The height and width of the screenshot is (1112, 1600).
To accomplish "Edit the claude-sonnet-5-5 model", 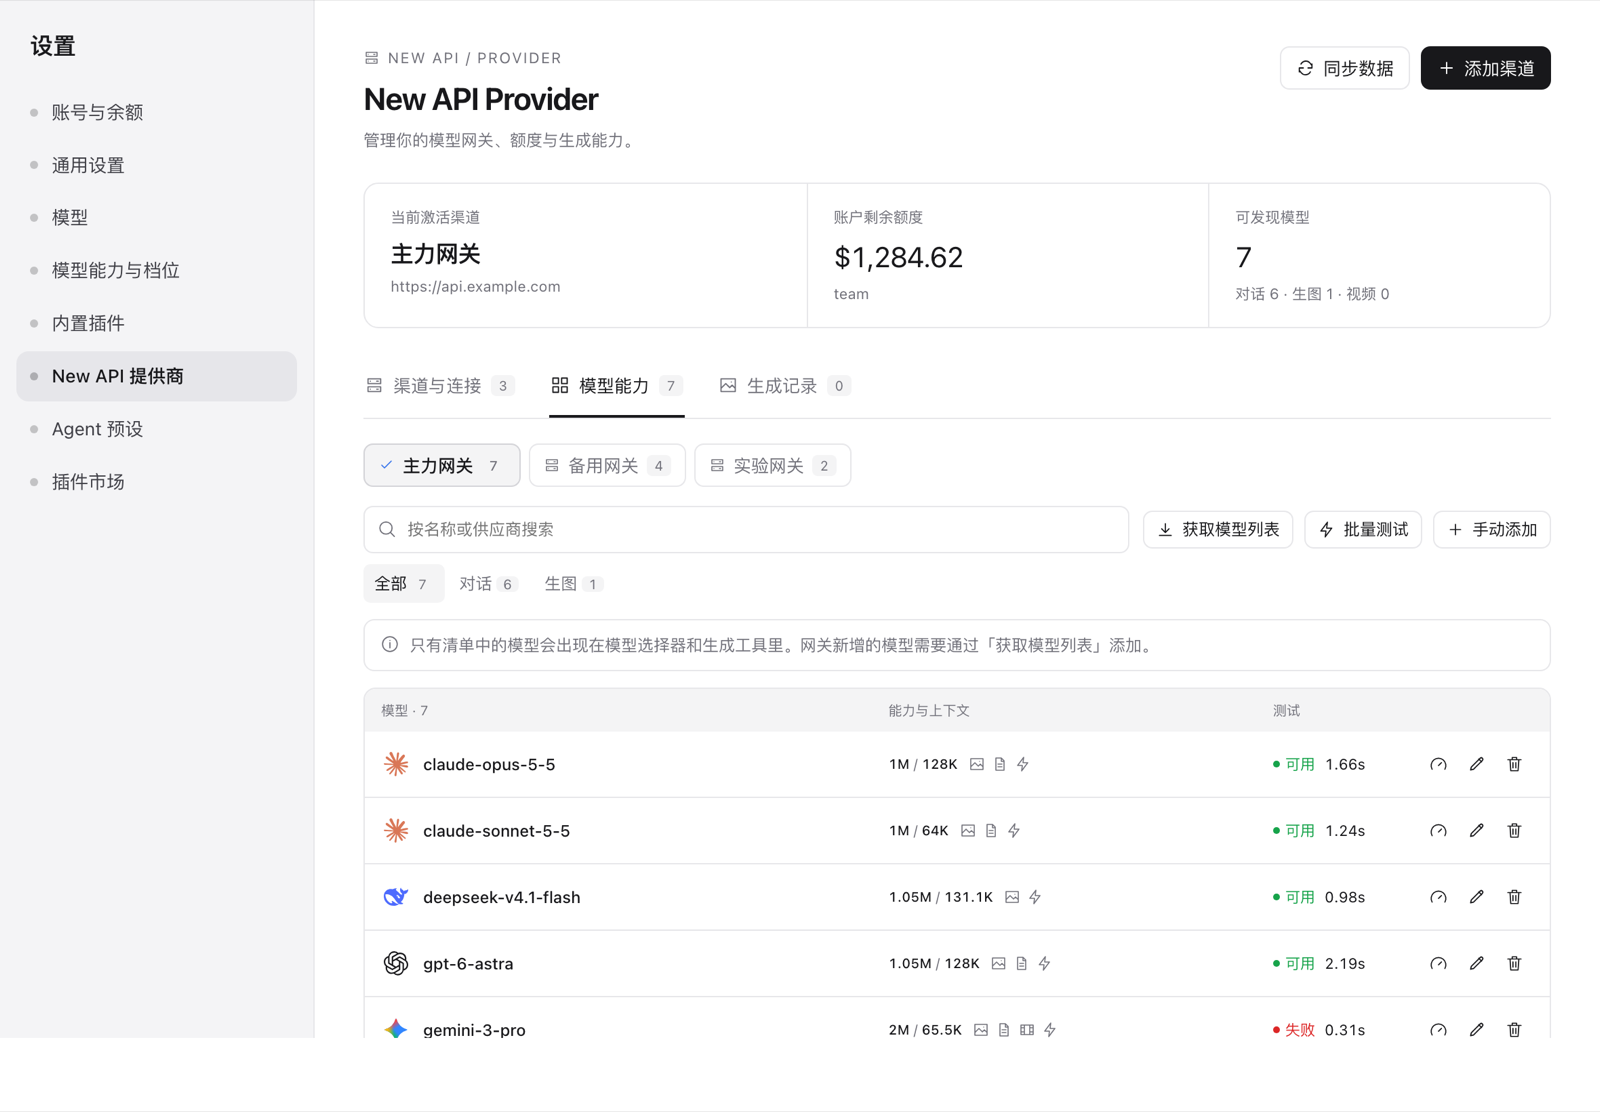I will point(1476,830).
